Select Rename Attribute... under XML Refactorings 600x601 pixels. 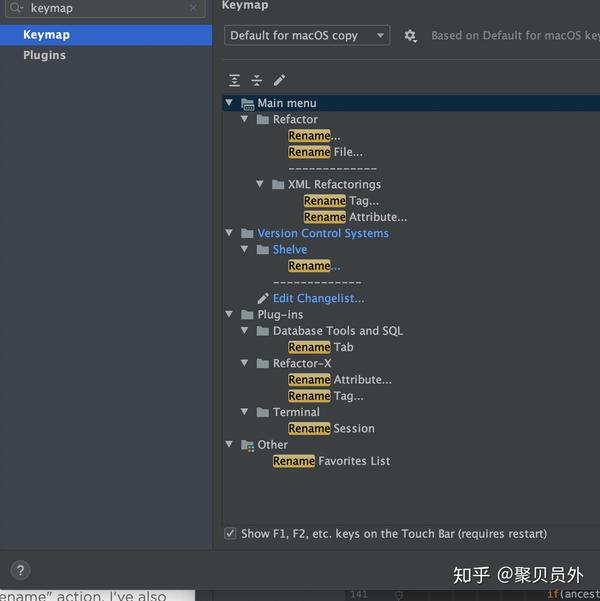pos(355,217)
